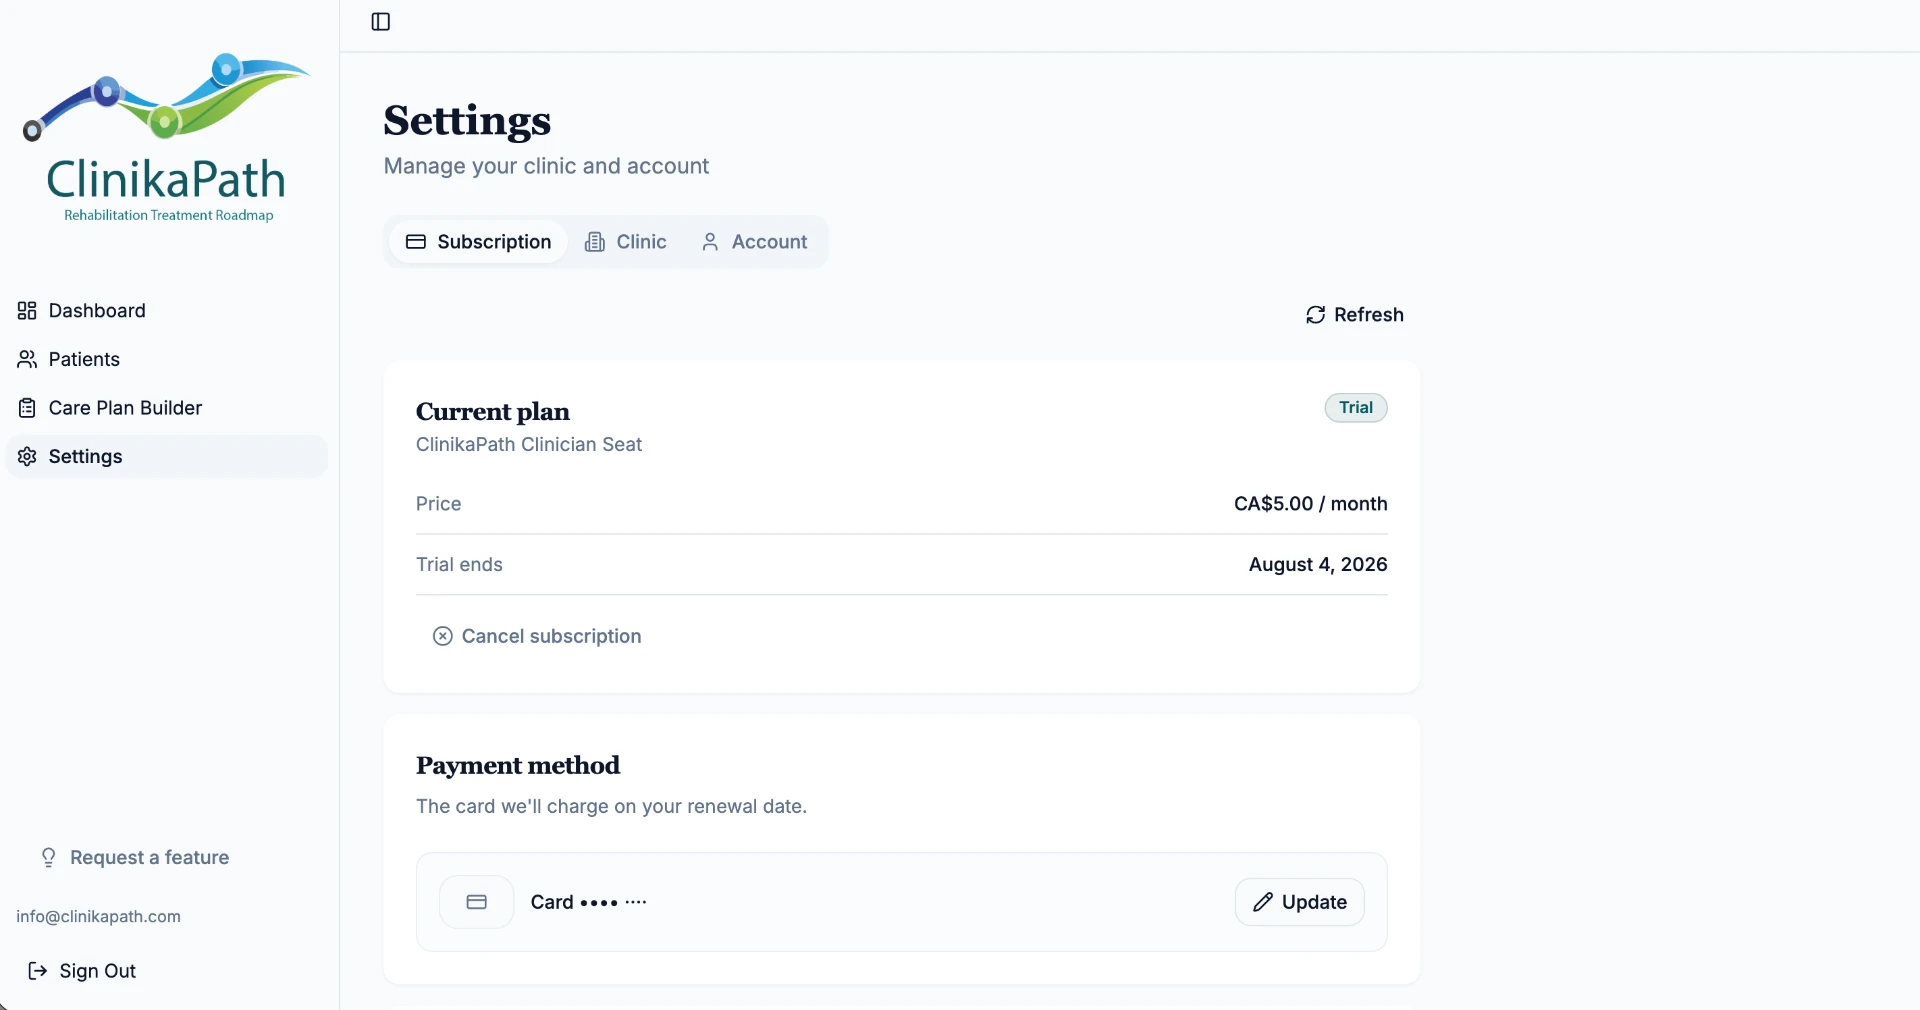Click the Settings gear icon in sidebar
The height and width of the screenshot is (1010, 1920).
[27, 456]
